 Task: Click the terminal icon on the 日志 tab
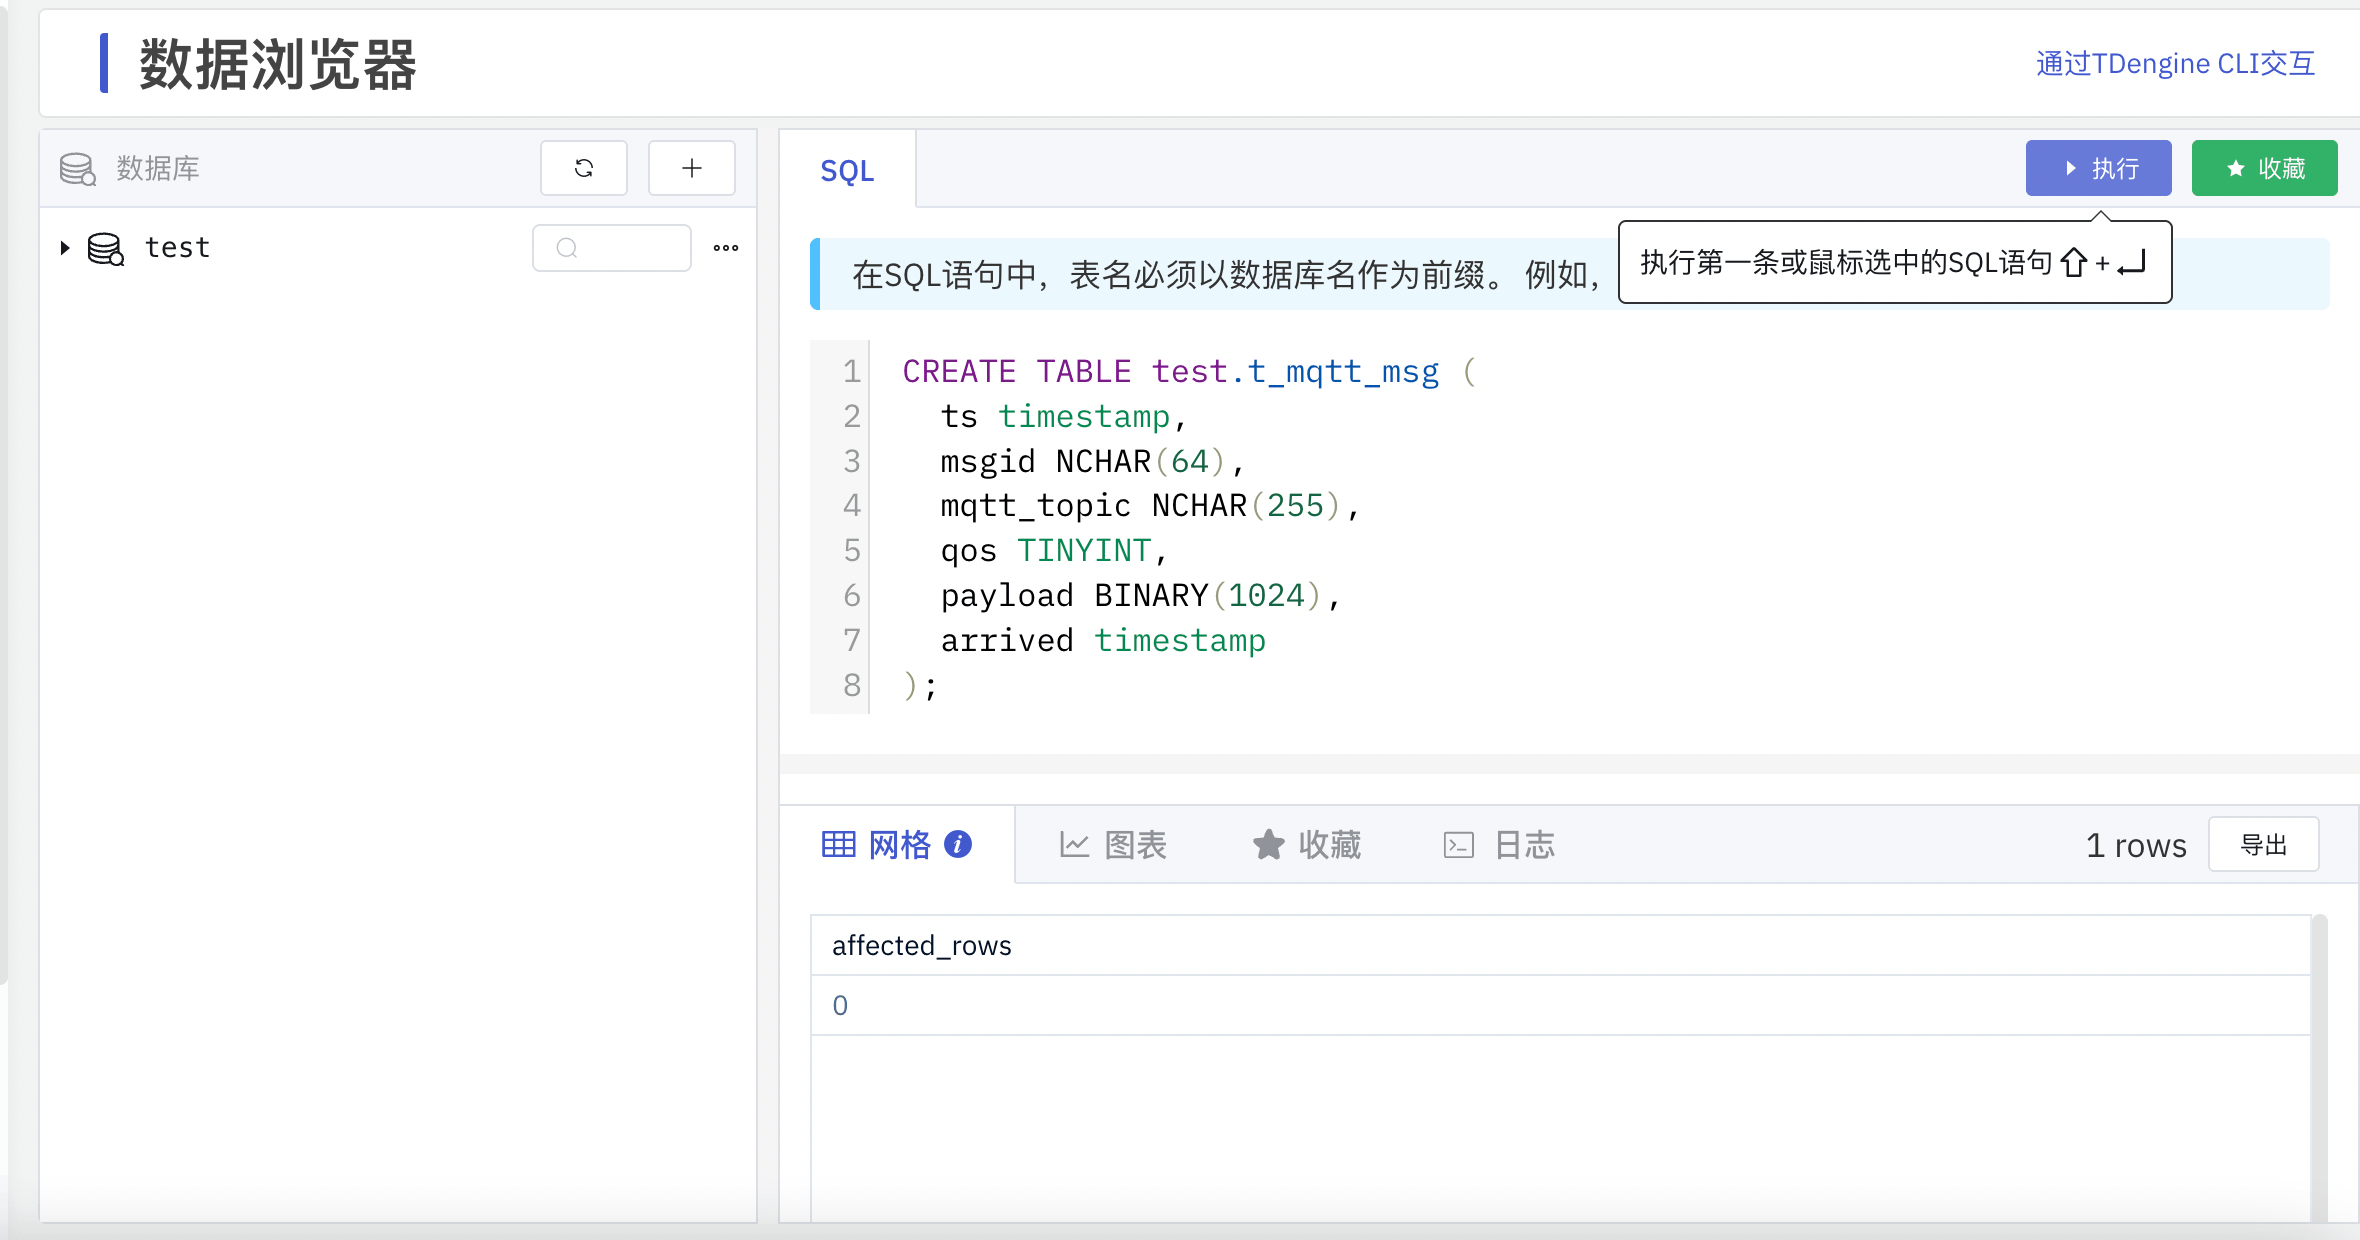click(x=1459, y=845)
